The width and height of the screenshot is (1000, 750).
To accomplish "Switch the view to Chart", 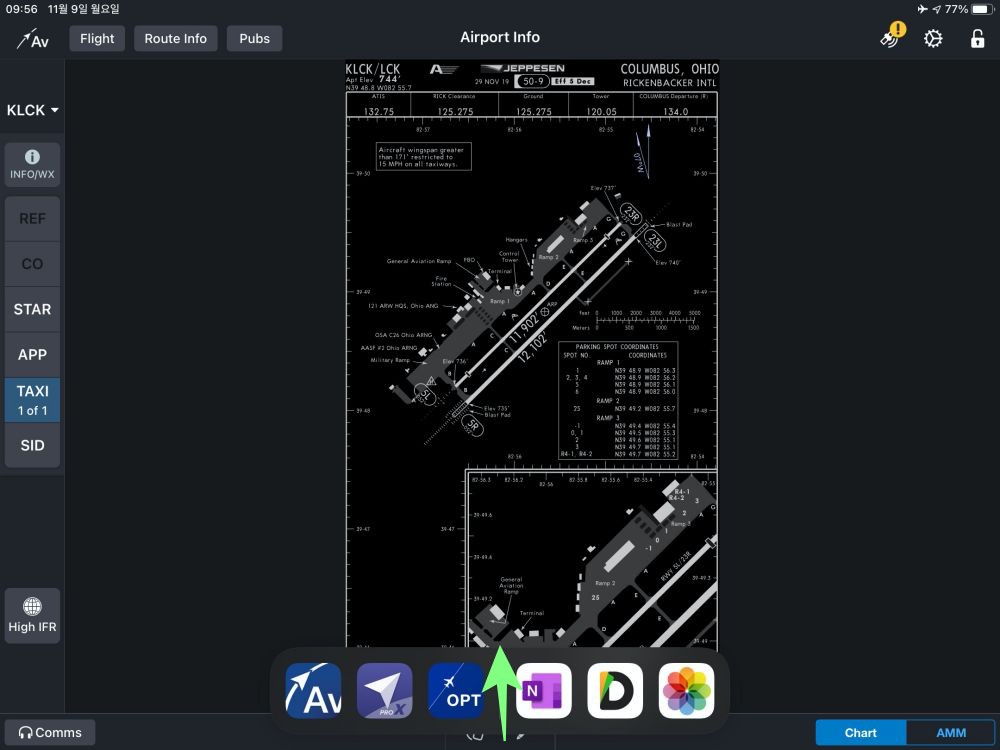I will point(860,733).
